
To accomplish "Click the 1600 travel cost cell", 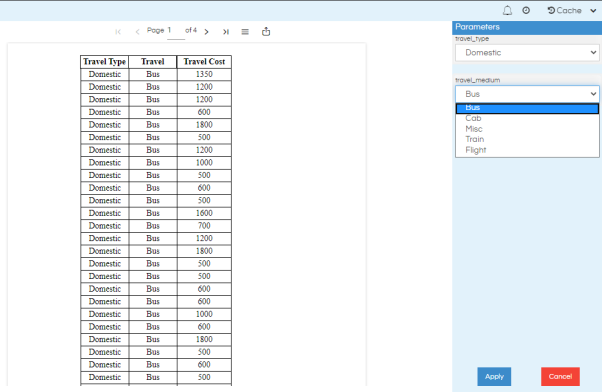I will (204, 213).
